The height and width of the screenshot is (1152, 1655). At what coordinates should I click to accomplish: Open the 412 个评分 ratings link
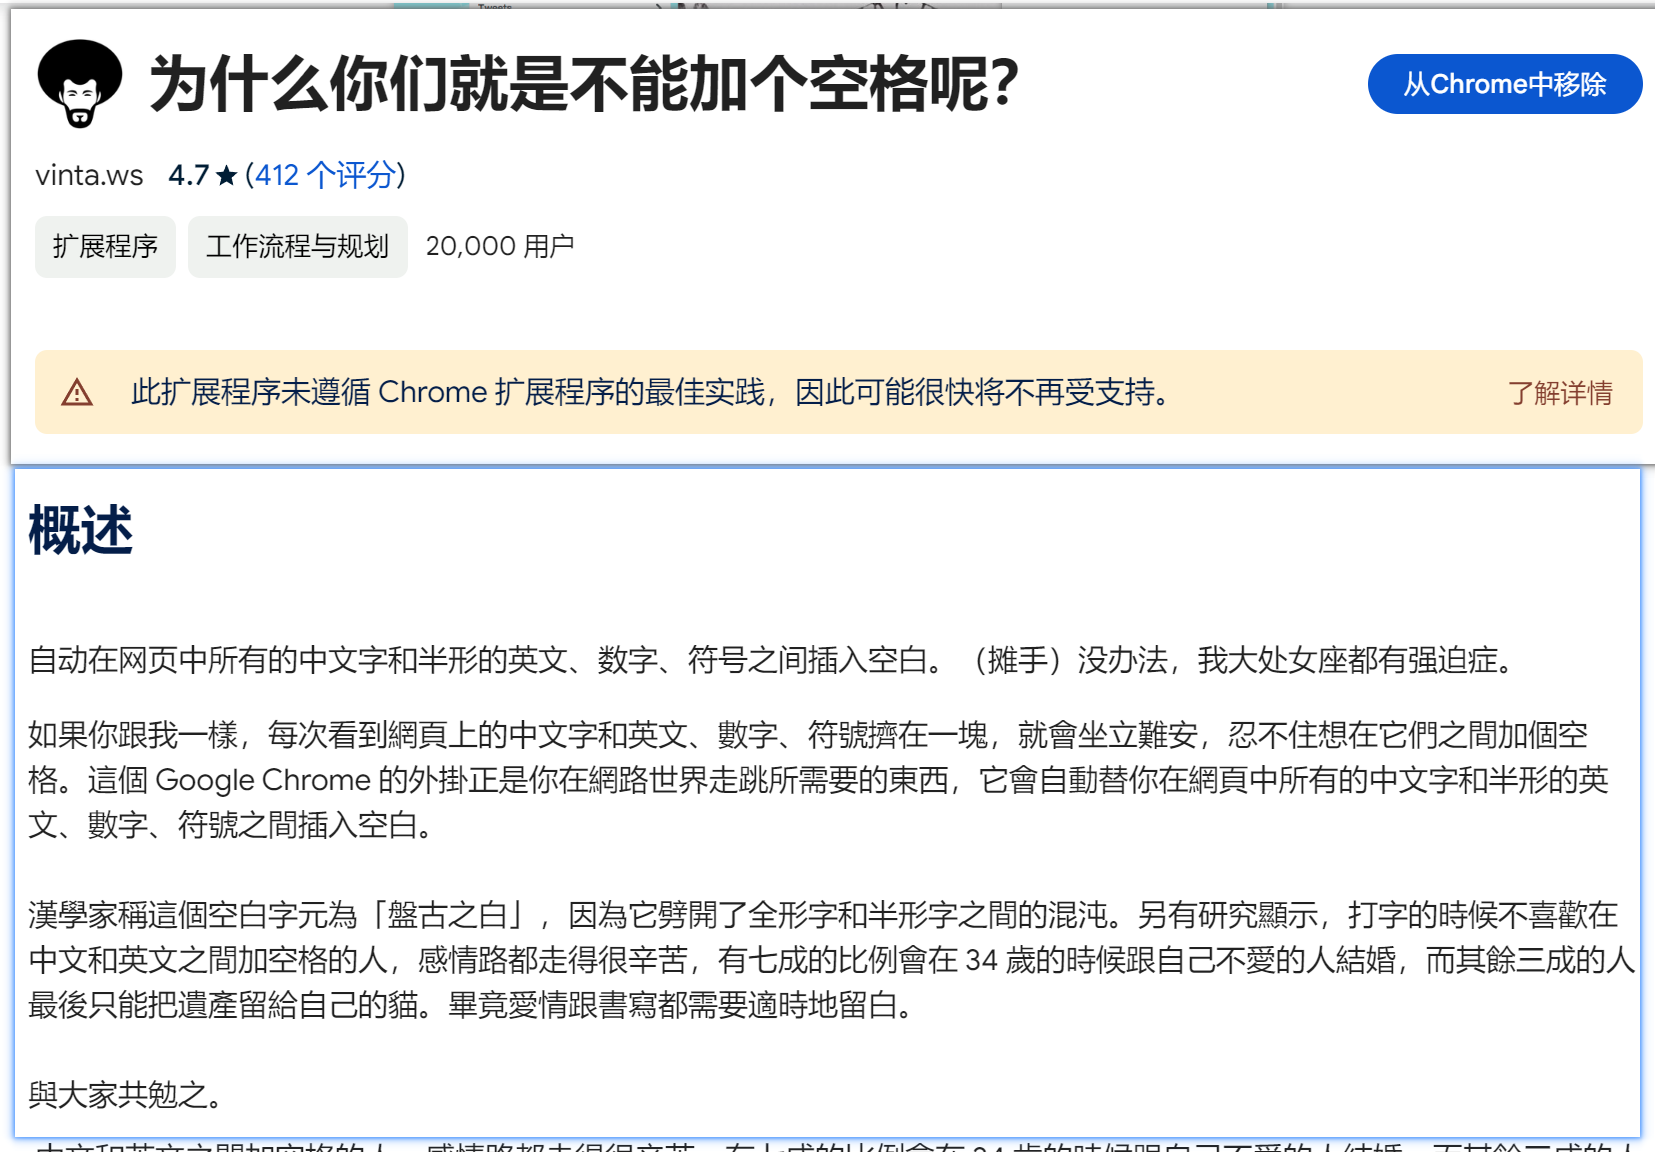326,175
